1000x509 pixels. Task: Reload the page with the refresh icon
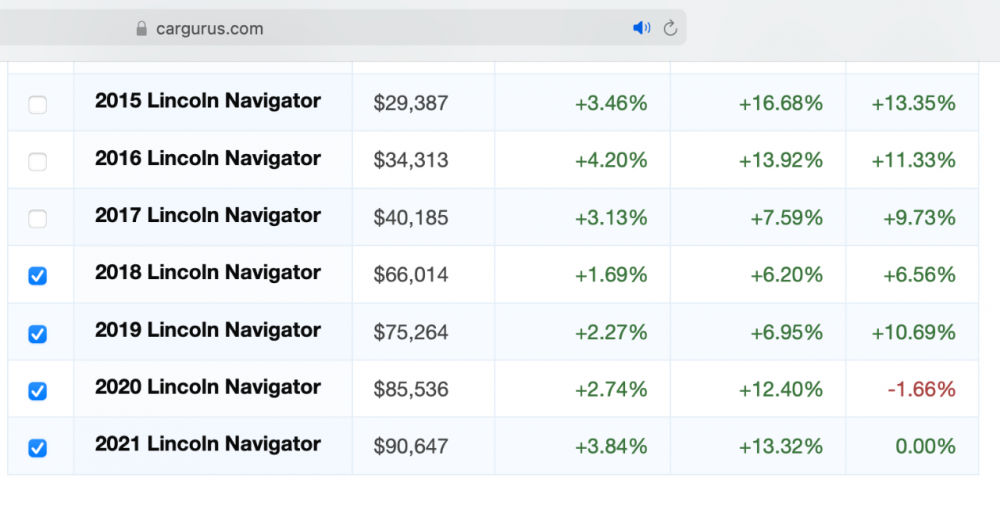(x=670, y=28)
